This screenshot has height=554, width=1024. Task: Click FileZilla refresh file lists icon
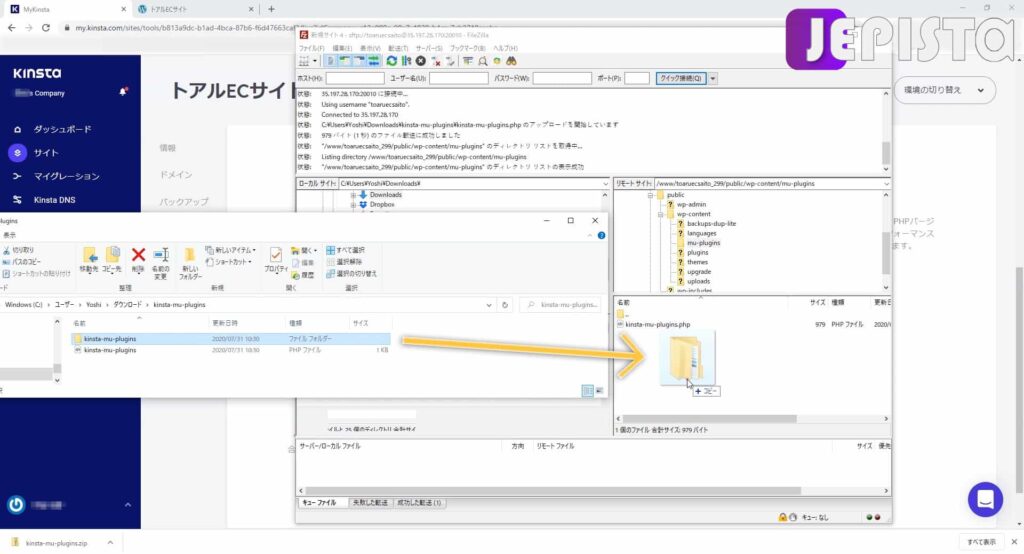click(392, 61)
